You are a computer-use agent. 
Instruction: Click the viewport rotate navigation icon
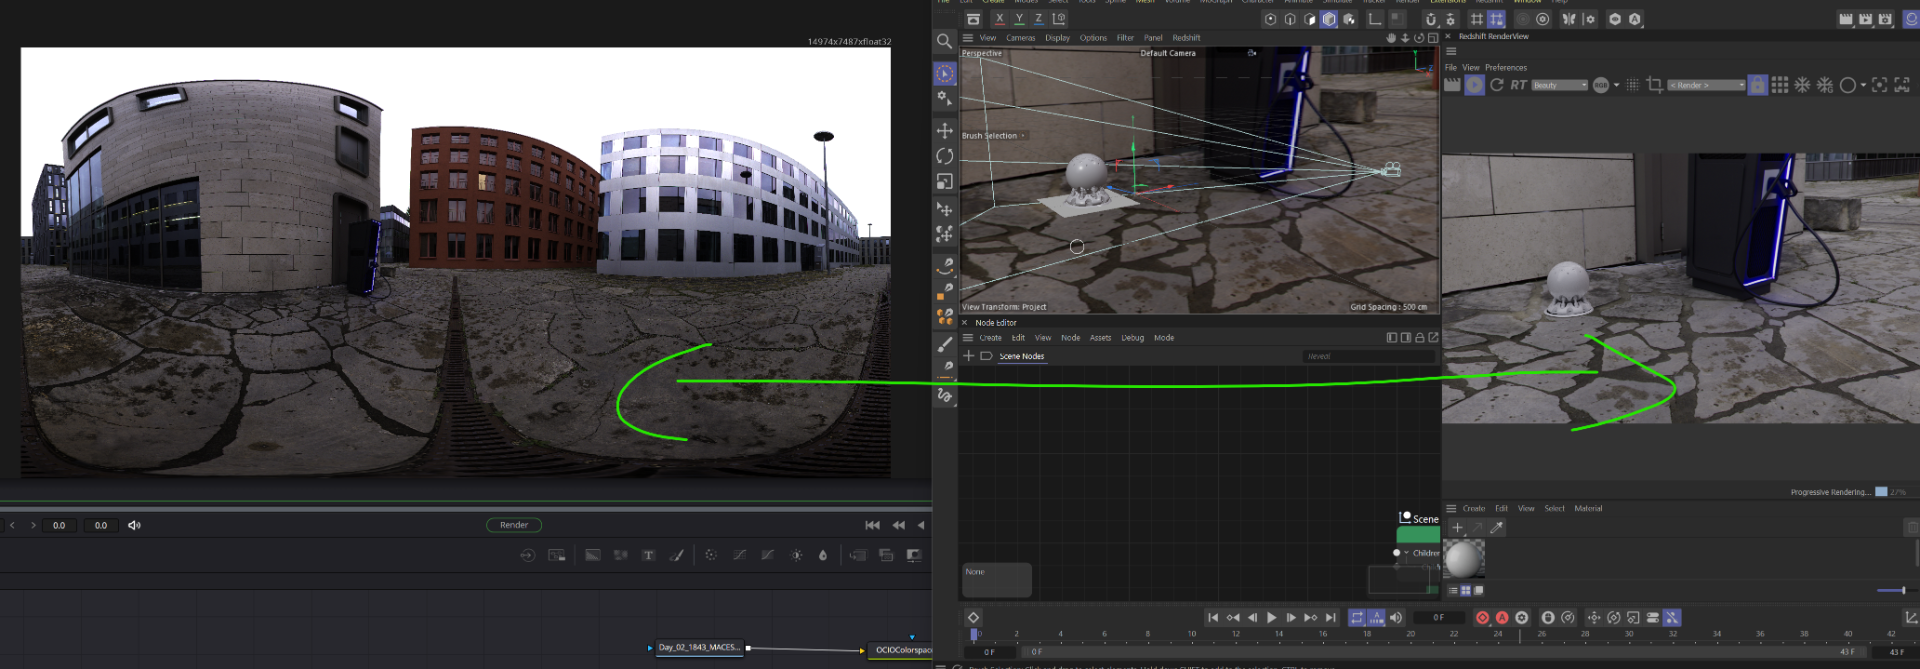(1419, 38)
